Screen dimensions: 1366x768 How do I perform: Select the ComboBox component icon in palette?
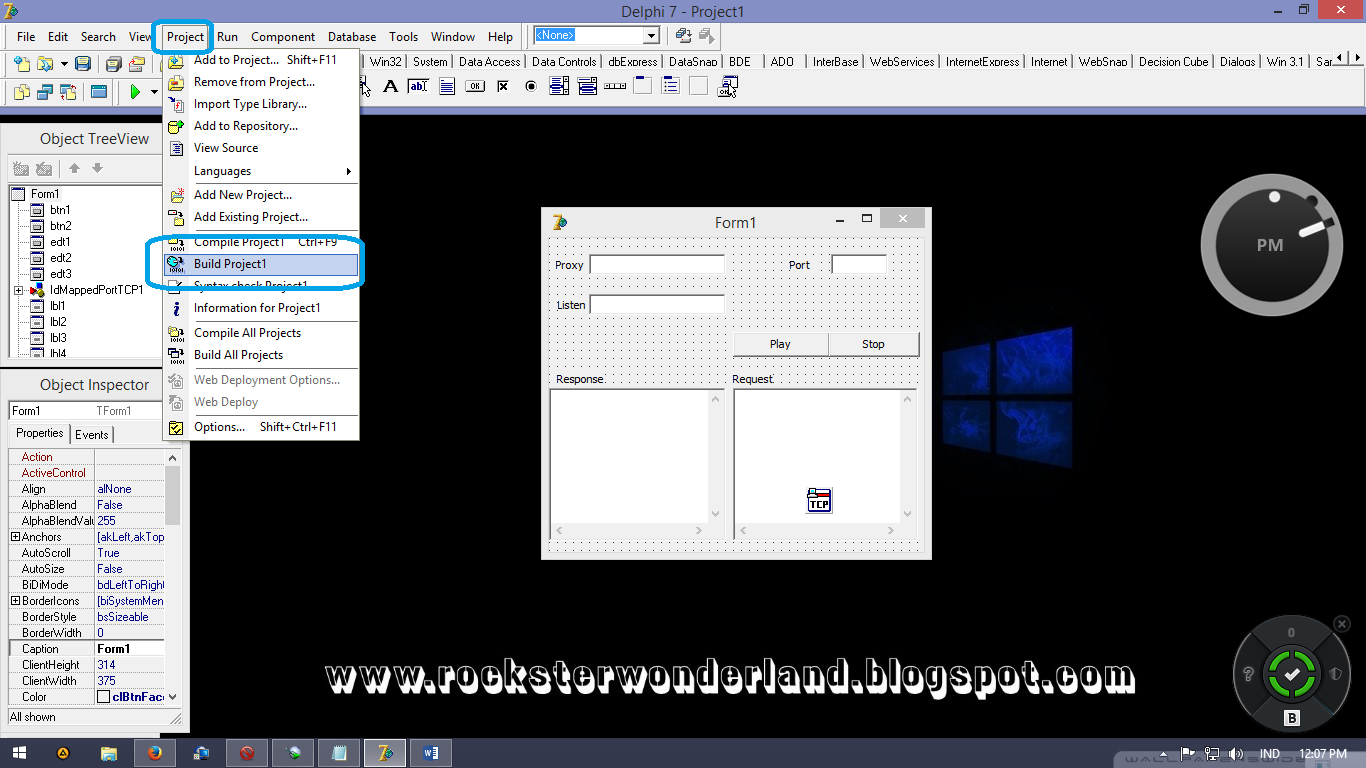pos(587,87)
